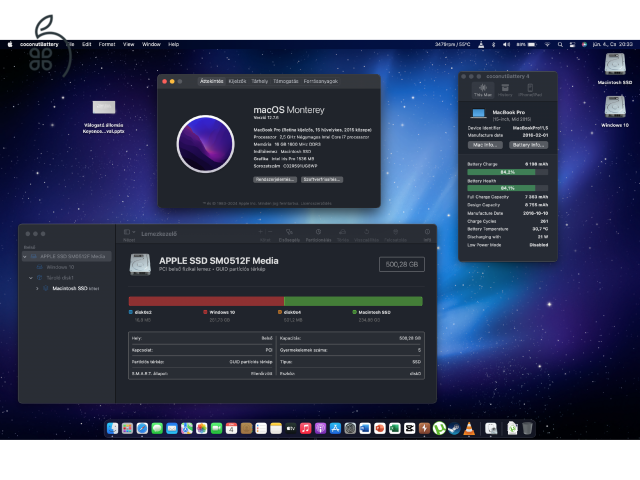
Task: Open Music app from the Dock
Action: pos(305,428)
